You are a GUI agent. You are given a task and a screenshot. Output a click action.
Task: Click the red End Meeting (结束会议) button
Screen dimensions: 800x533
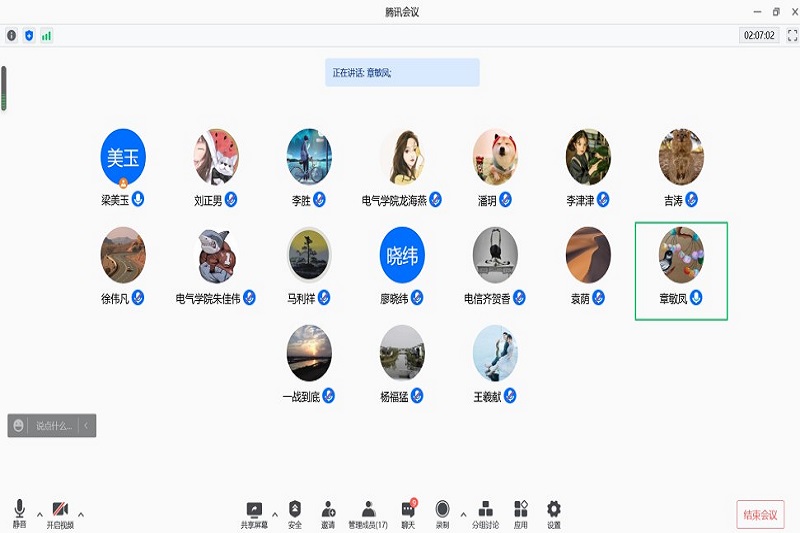[760, 515]
